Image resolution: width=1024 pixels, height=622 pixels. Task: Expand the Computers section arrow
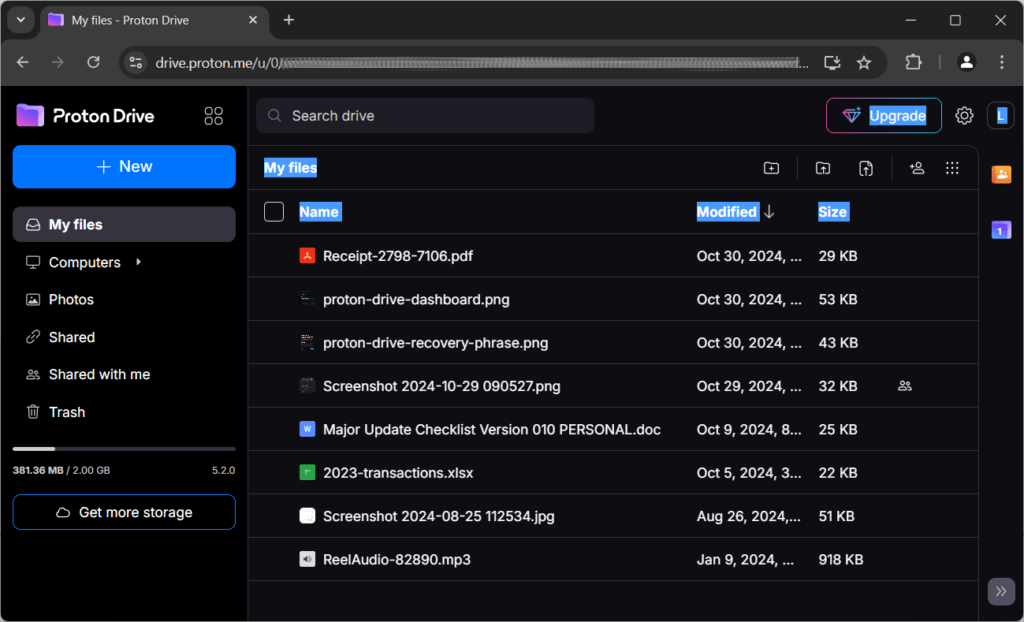click(x=138, y=262)
